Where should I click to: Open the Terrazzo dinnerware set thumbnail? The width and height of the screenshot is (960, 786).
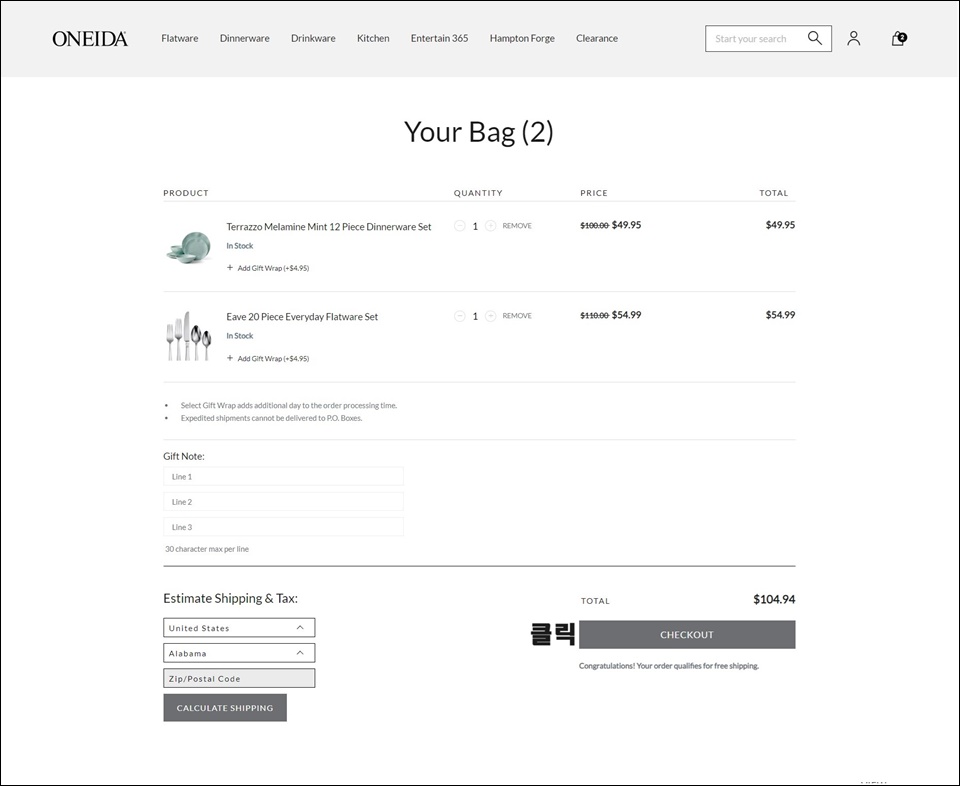point(189,247)
